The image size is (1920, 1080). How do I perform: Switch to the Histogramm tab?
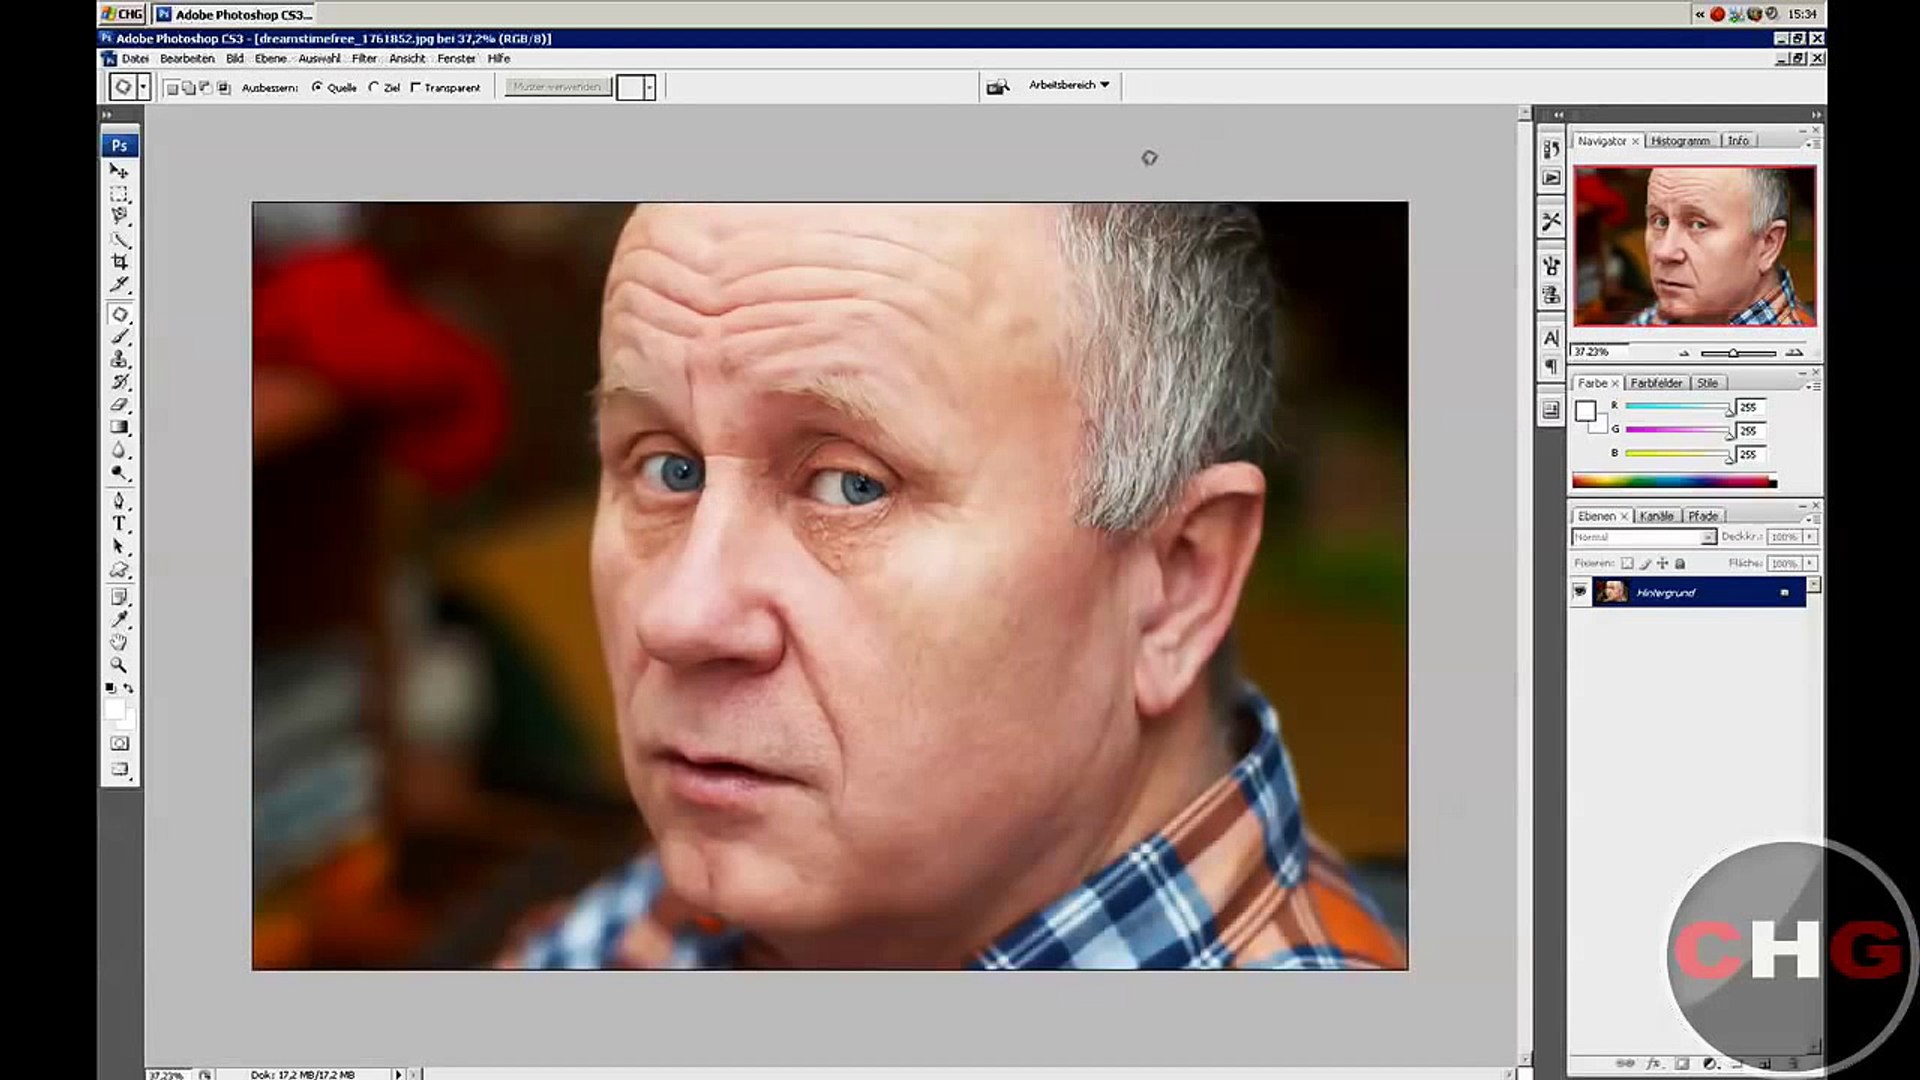[x=1679, y=140]
